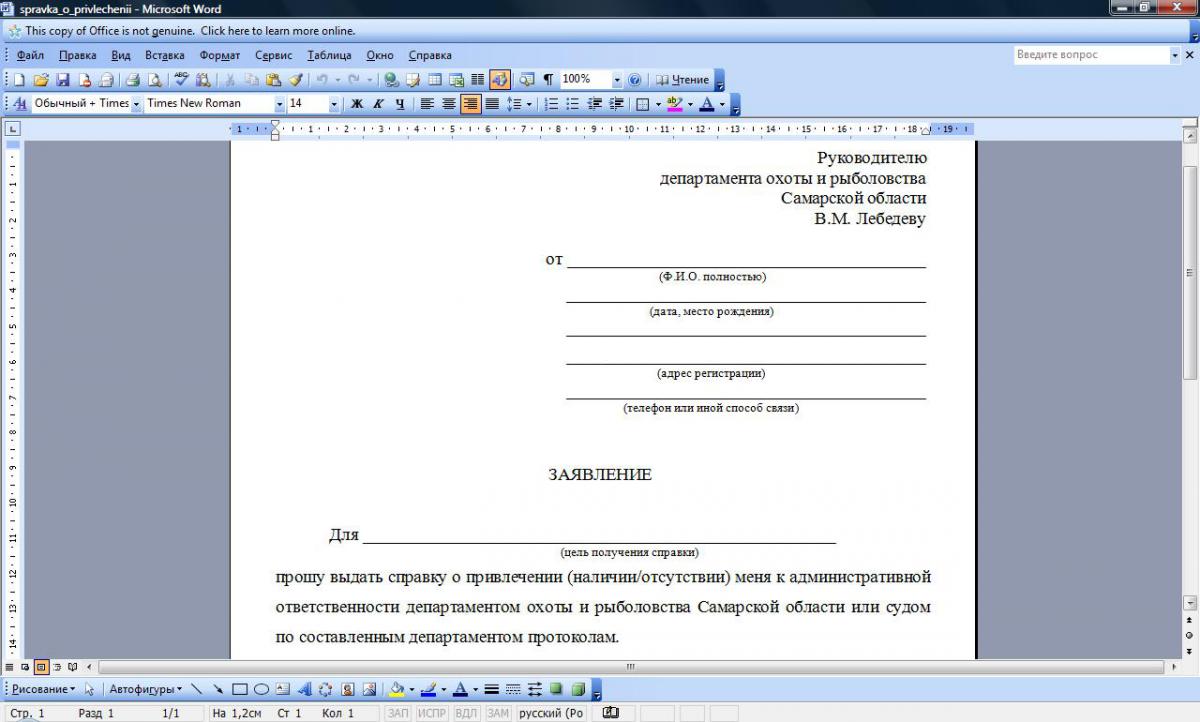Click the Чтение reading mode button
This screenshot has width=1200, height=722.
682,80
